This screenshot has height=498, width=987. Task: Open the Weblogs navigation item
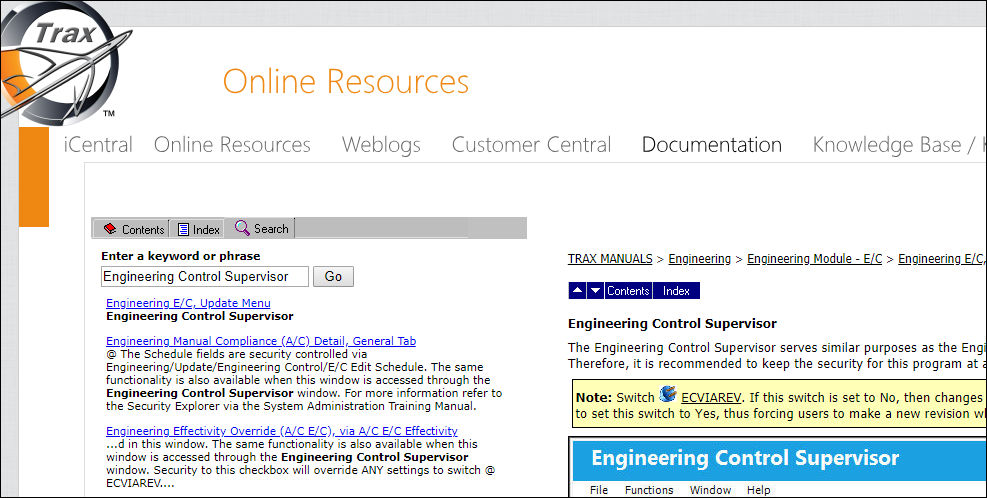click(x=381, y=145)
